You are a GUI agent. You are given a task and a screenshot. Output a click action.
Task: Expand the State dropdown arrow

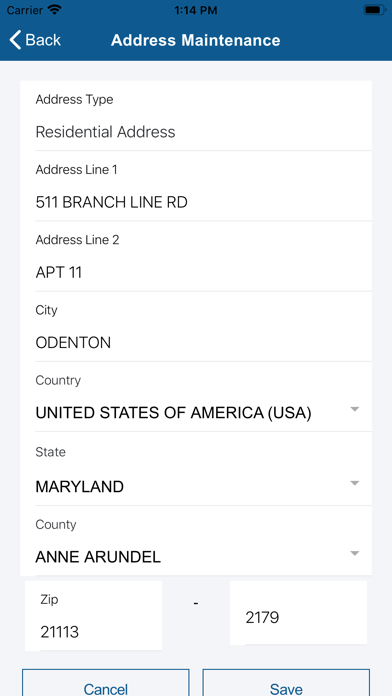354,483
